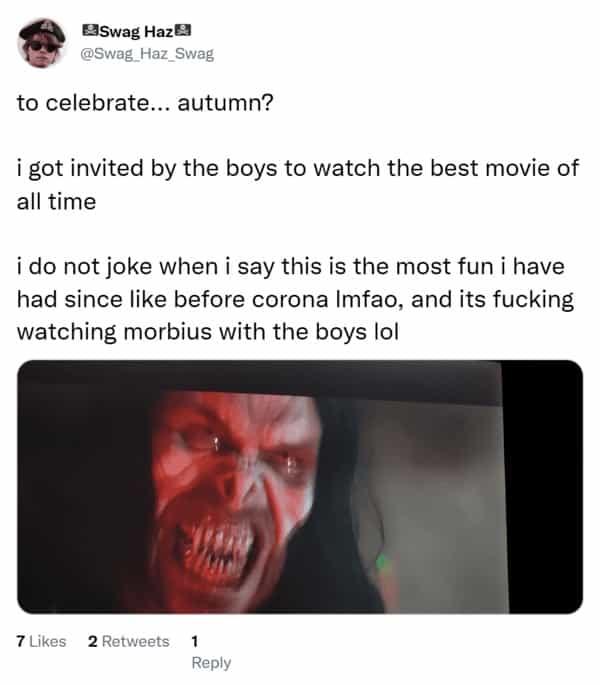Open Swag Haz's profile avatar
The image size is (600, 685).
click(42, 43)
